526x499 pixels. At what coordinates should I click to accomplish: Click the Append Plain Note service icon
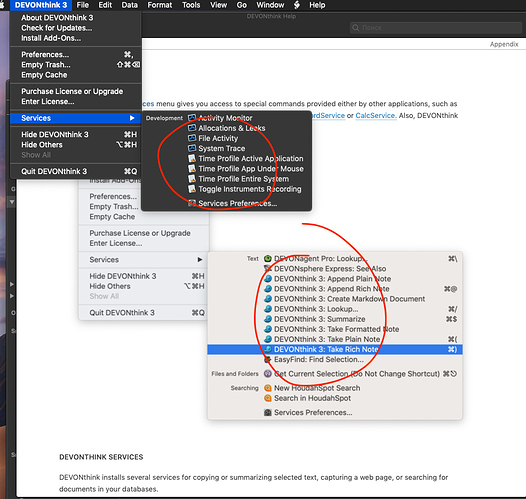click(267, 279)
